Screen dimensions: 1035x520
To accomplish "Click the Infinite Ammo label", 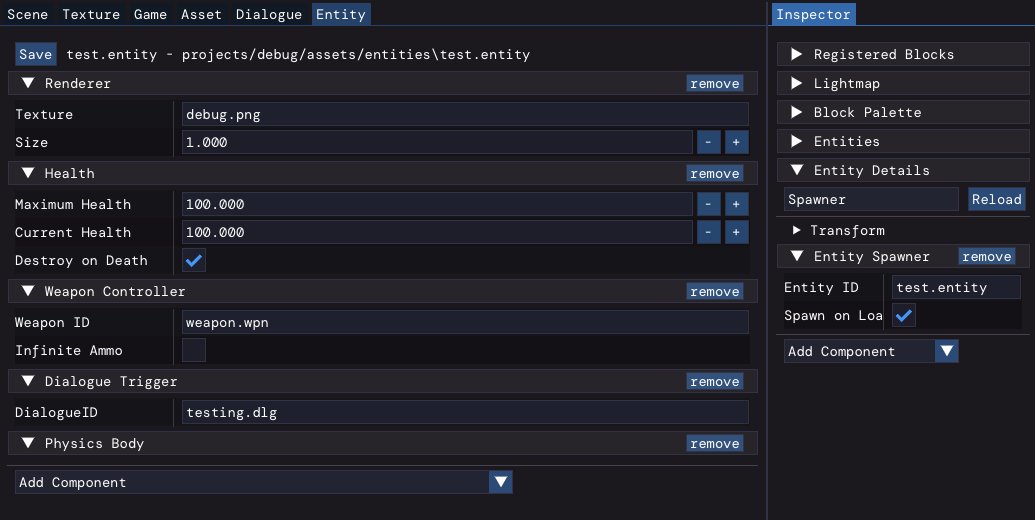I will 69,350.
